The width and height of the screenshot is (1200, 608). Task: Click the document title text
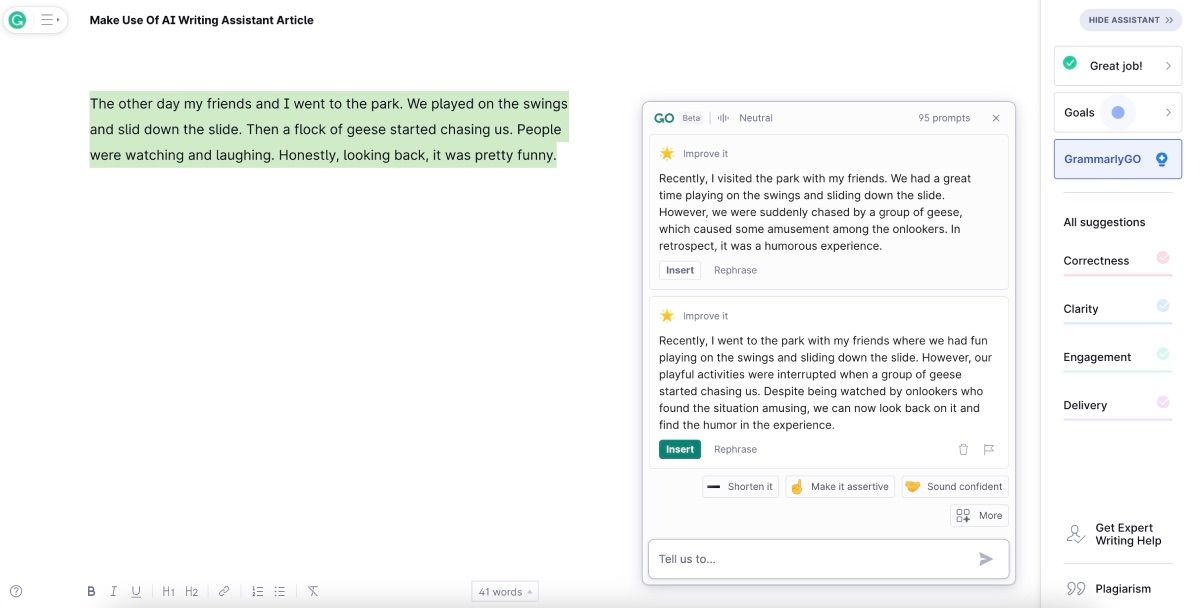pos(201,20)
